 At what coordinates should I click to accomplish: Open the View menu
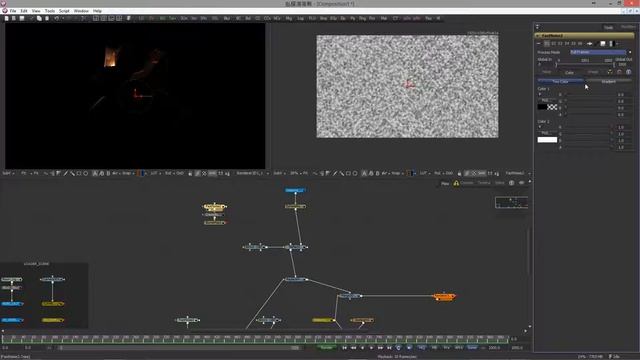[36, 11]
